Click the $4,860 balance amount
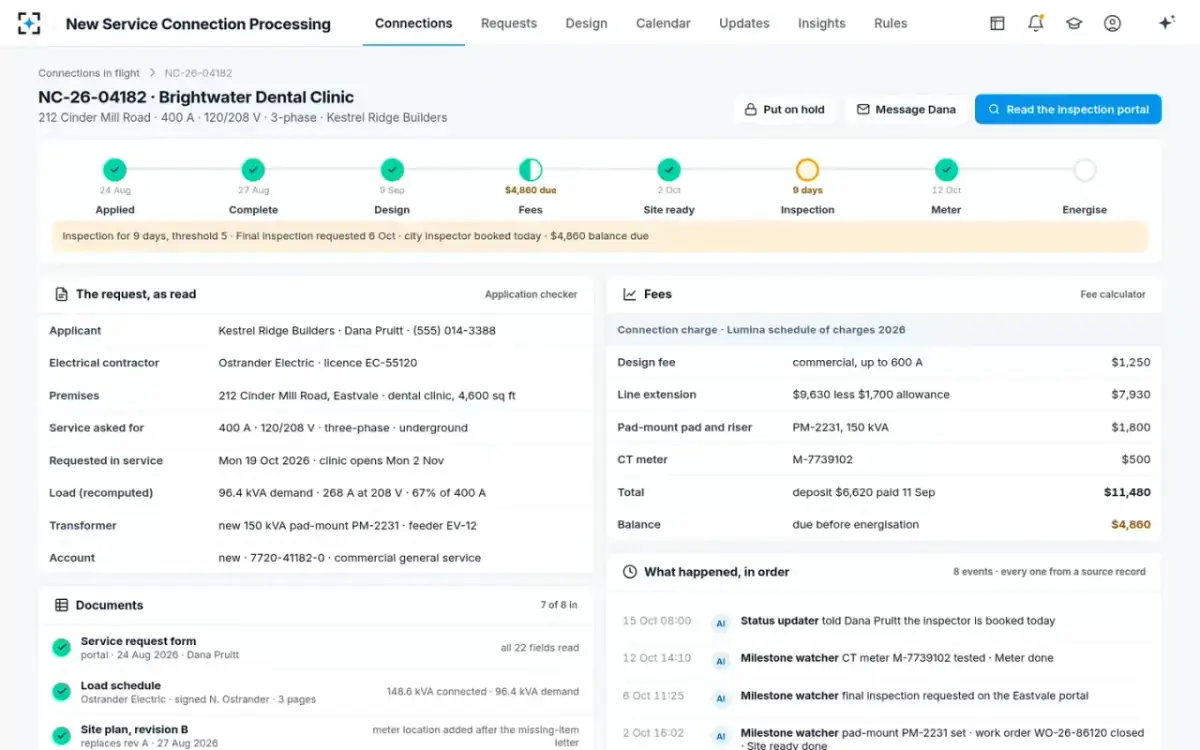Screen dimensions: 1200x750 1130,524
